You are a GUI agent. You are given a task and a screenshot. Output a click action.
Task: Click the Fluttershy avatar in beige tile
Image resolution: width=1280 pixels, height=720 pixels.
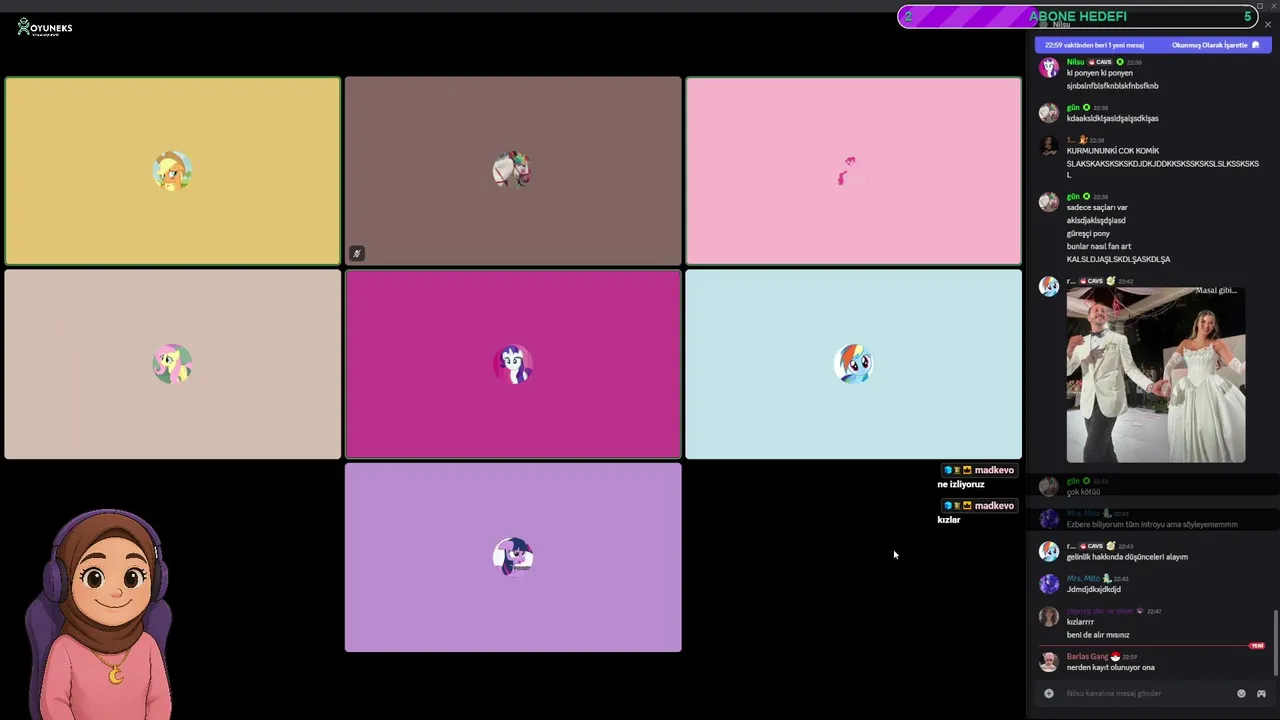click(x=172, y=364)
